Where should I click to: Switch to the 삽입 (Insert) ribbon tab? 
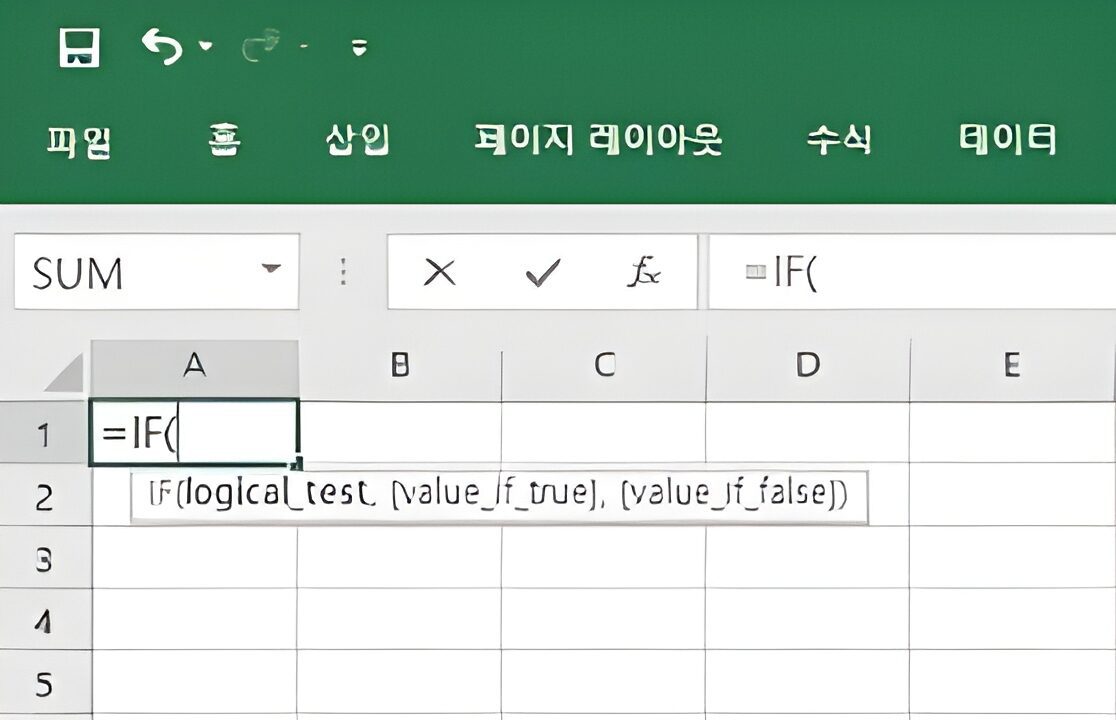[x=357, y=139]
